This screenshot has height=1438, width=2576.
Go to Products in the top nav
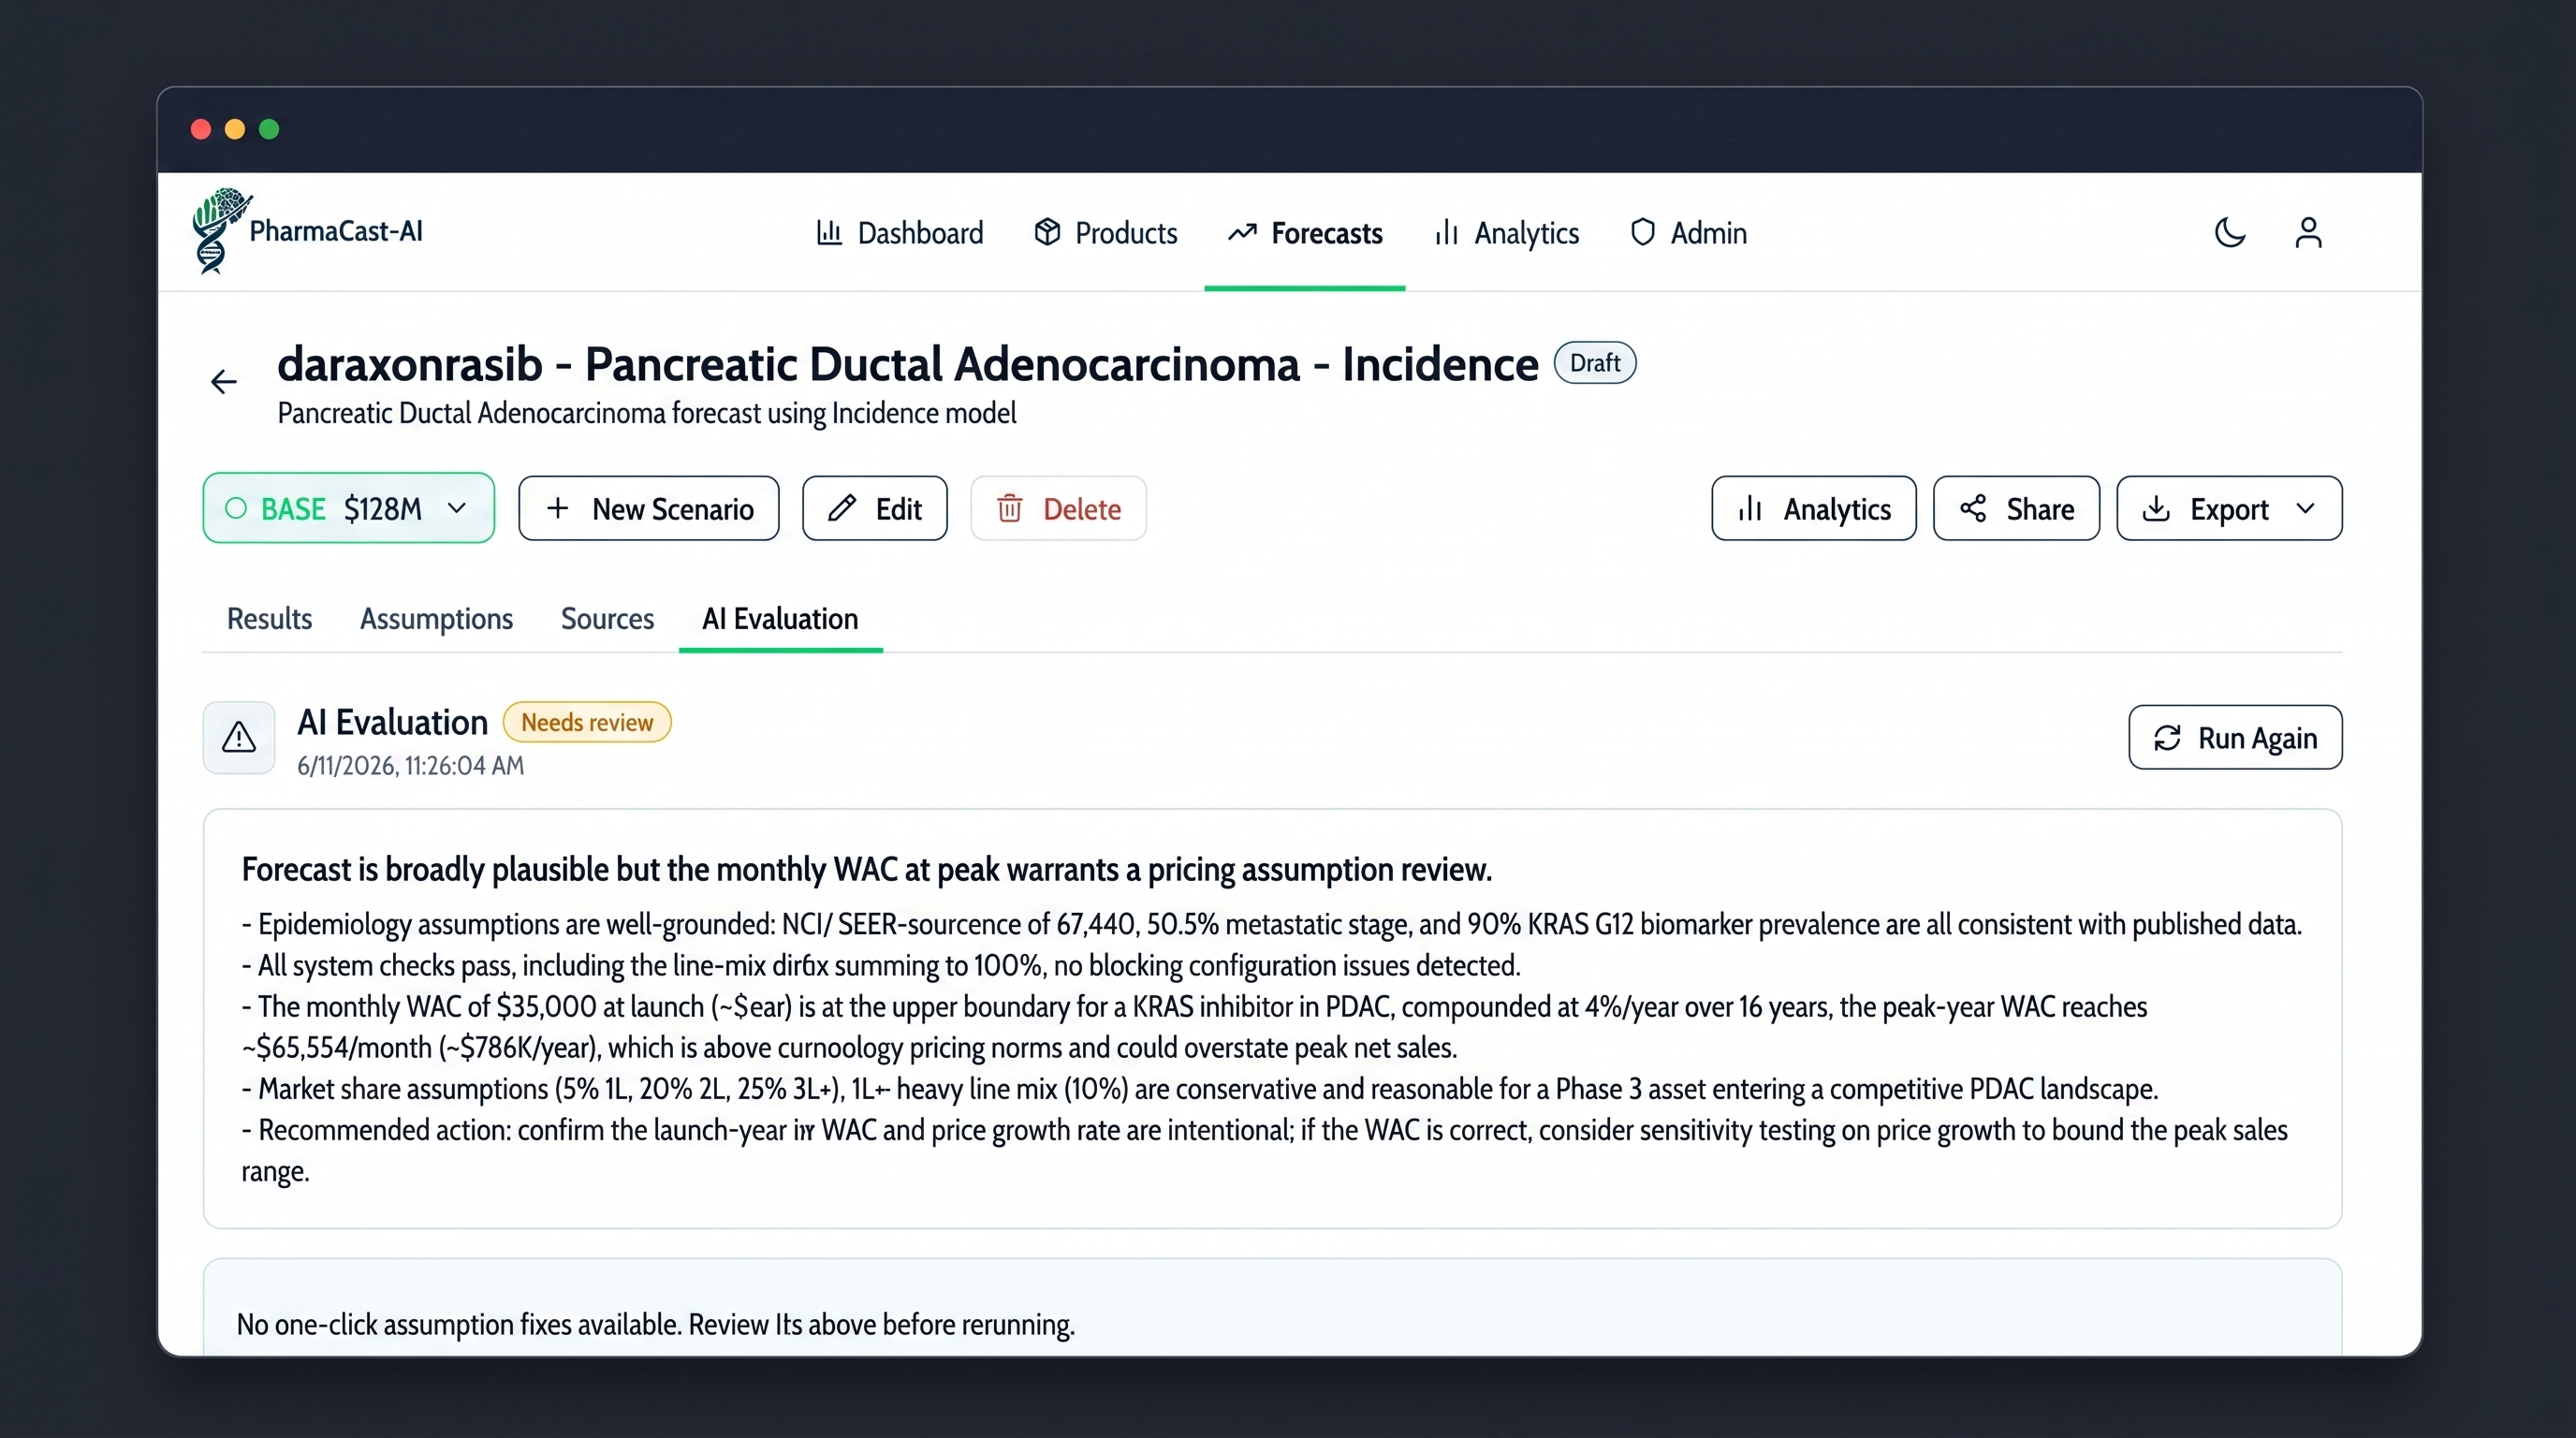pos(1106,233)
